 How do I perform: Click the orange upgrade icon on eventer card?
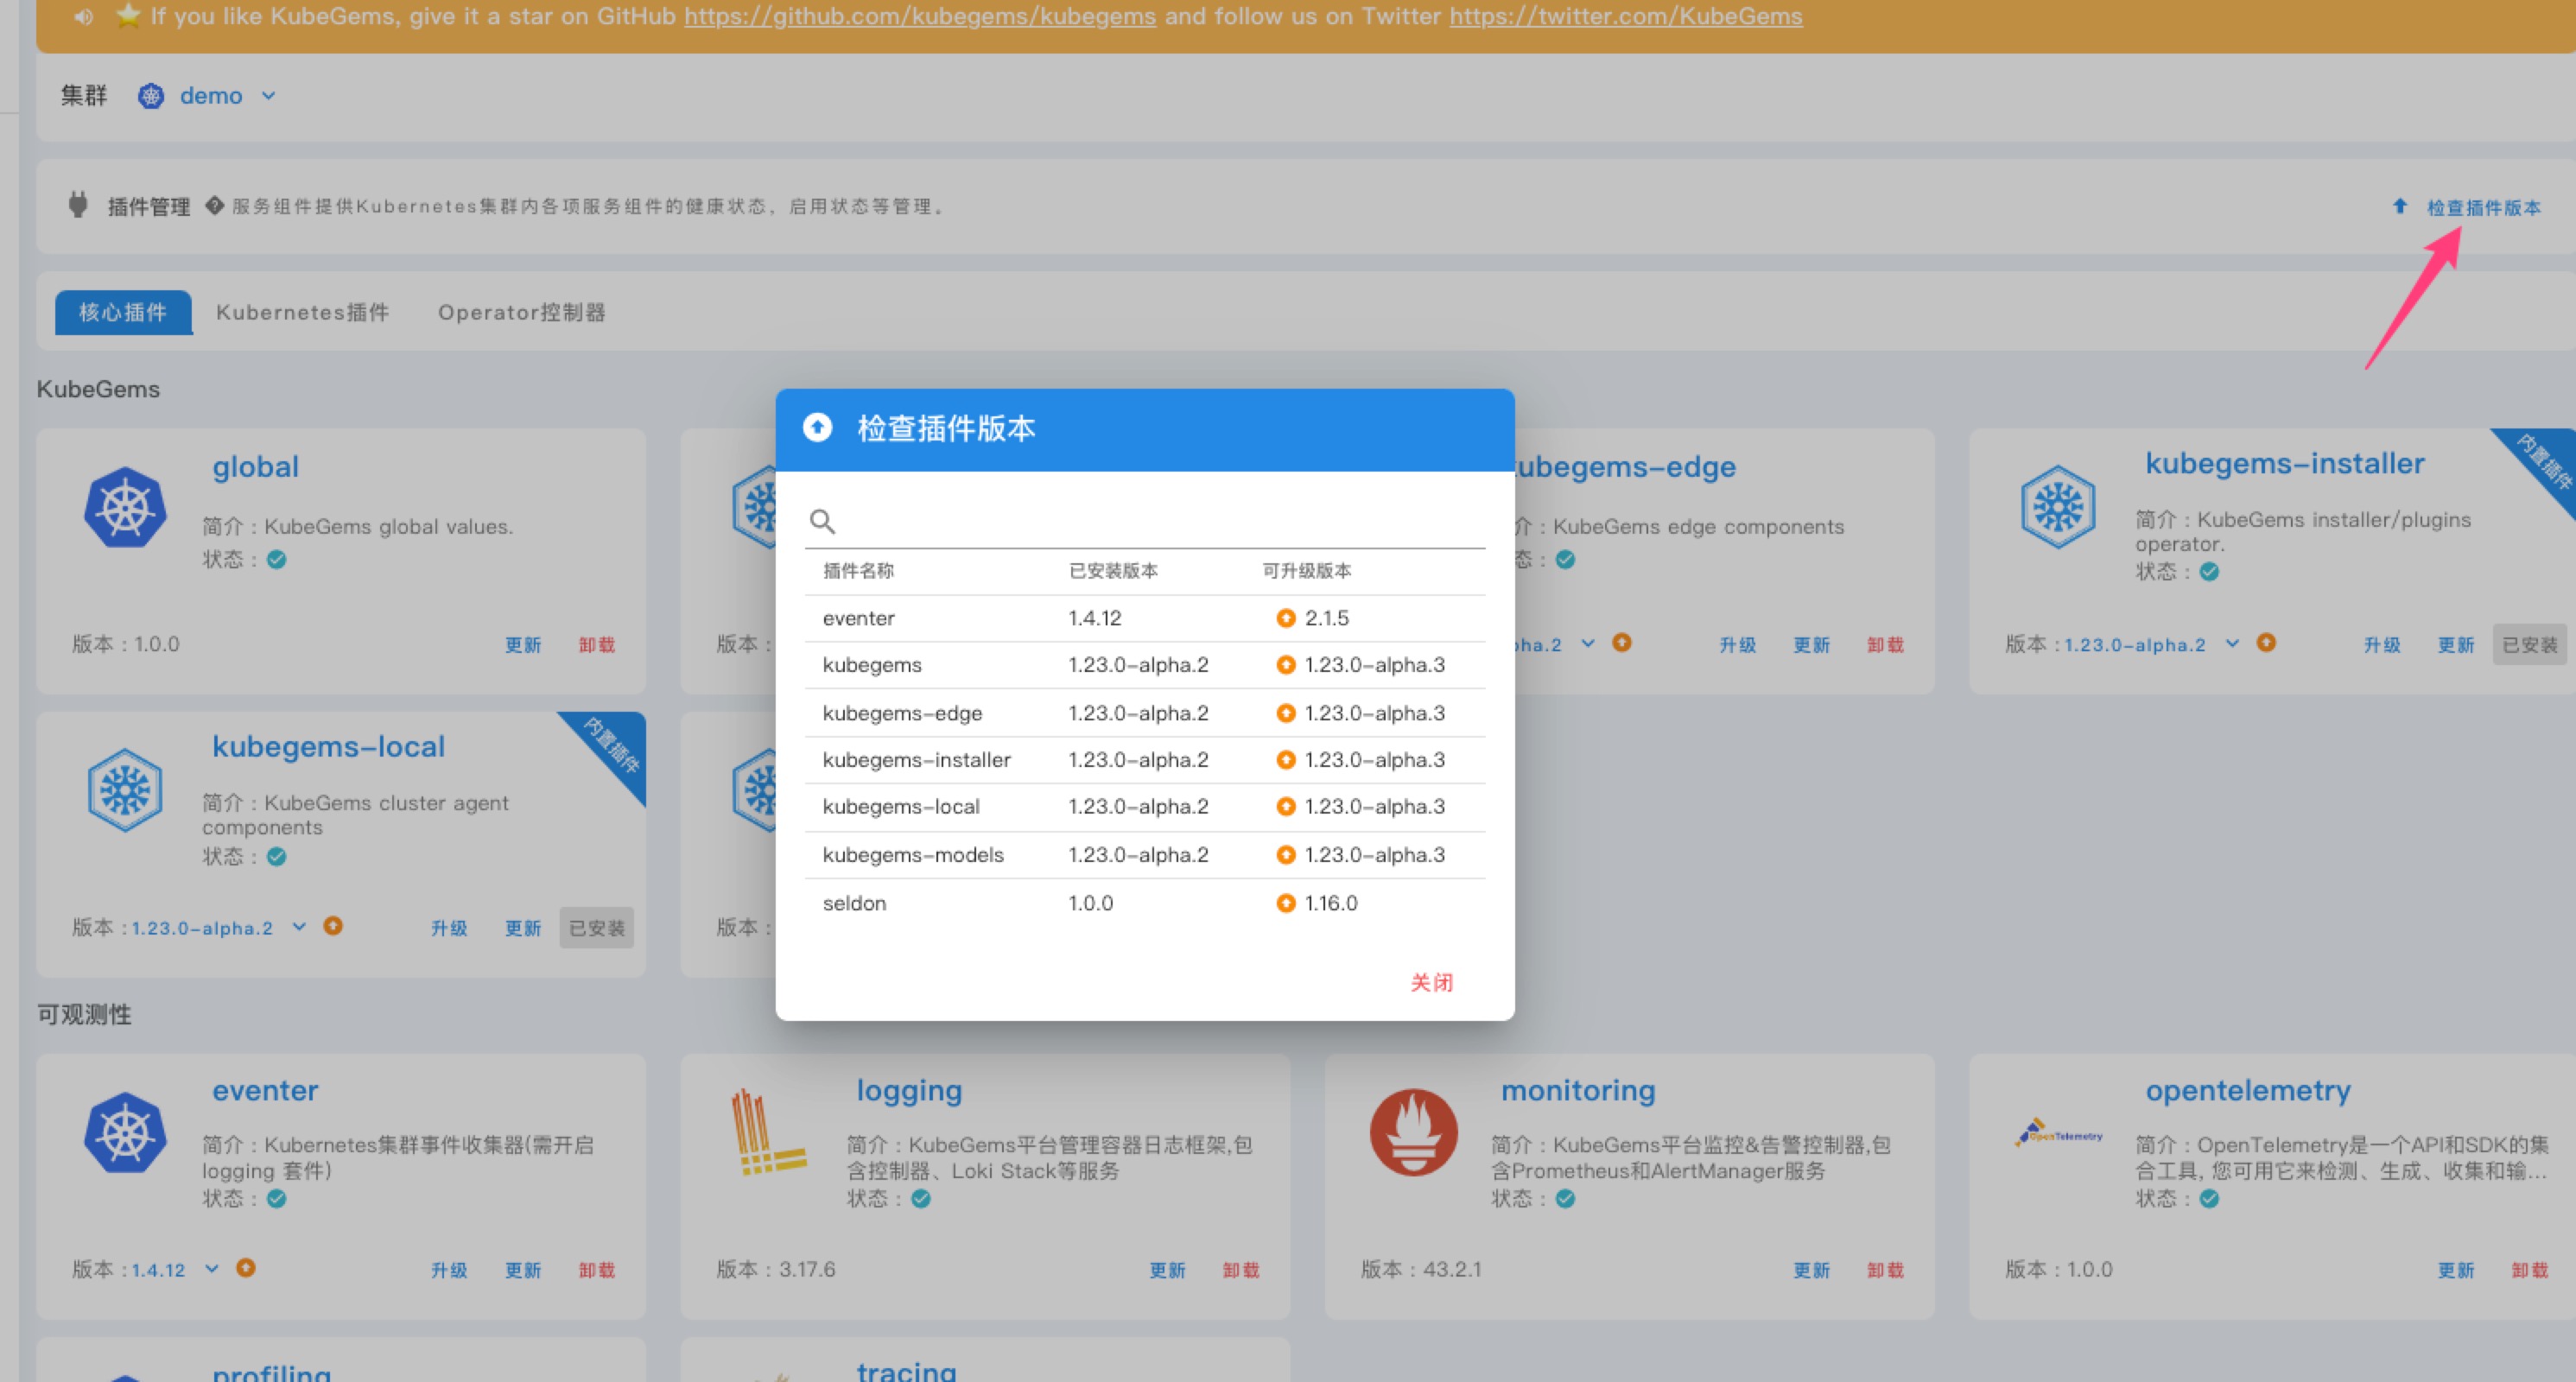coord(246,1268)
